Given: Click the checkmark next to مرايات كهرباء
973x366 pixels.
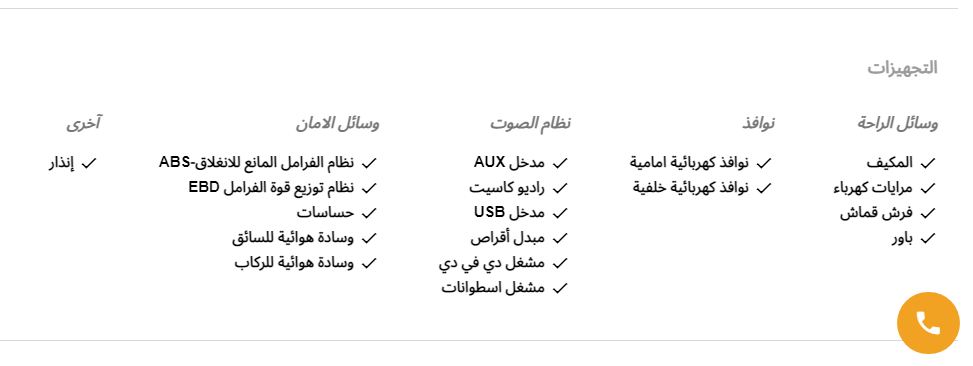Looking at the screenshot, I should 928,188.
